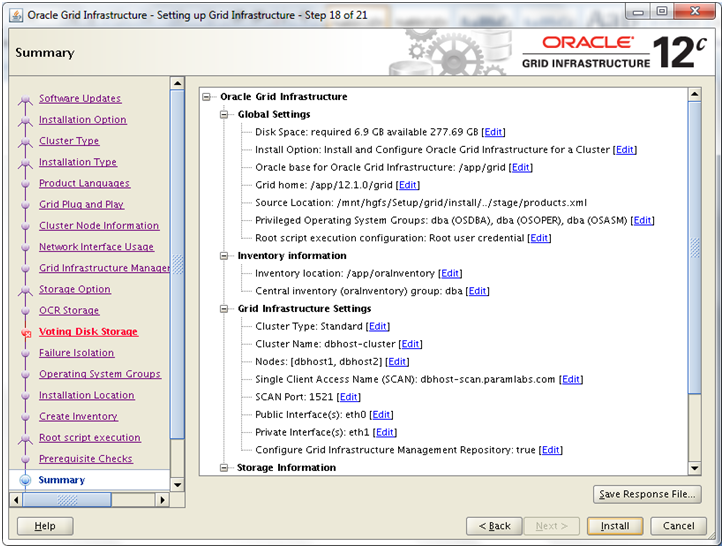Maximize the installer window
This screenshot has height=548, width=724.
pos(662,11)
